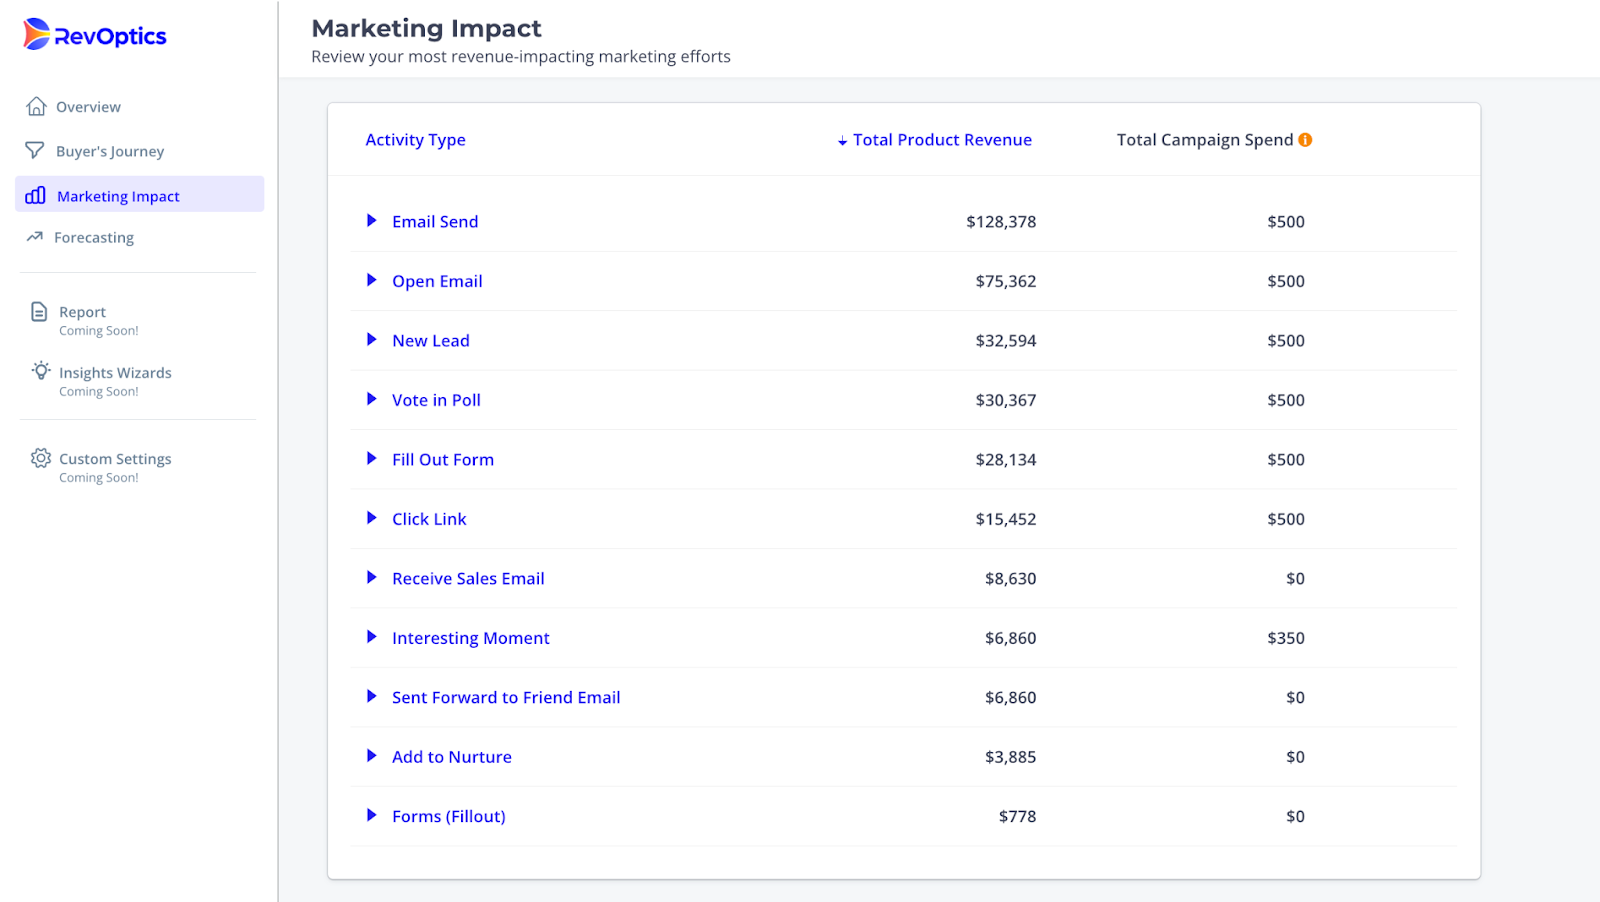Sort by Total Product Revenue column
The image size is (1600, 902).
(941, 140)
